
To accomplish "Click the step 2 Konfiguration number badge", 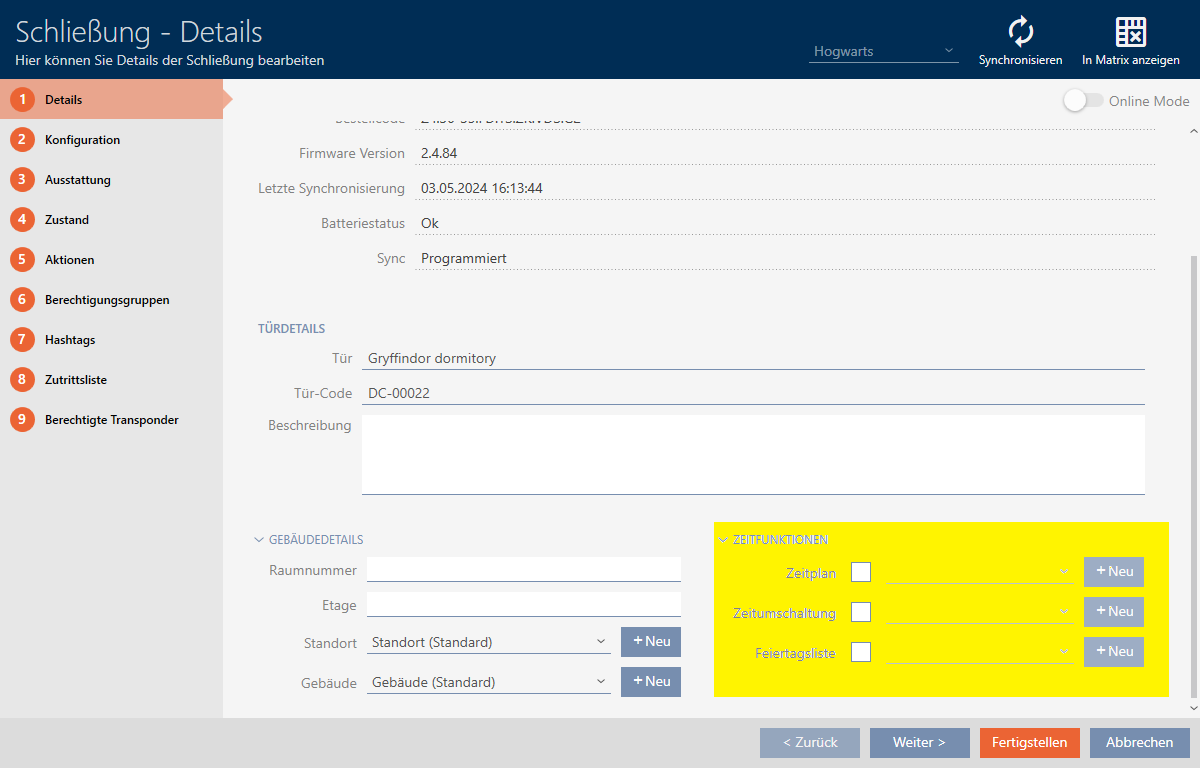I will tap(22, 140).
